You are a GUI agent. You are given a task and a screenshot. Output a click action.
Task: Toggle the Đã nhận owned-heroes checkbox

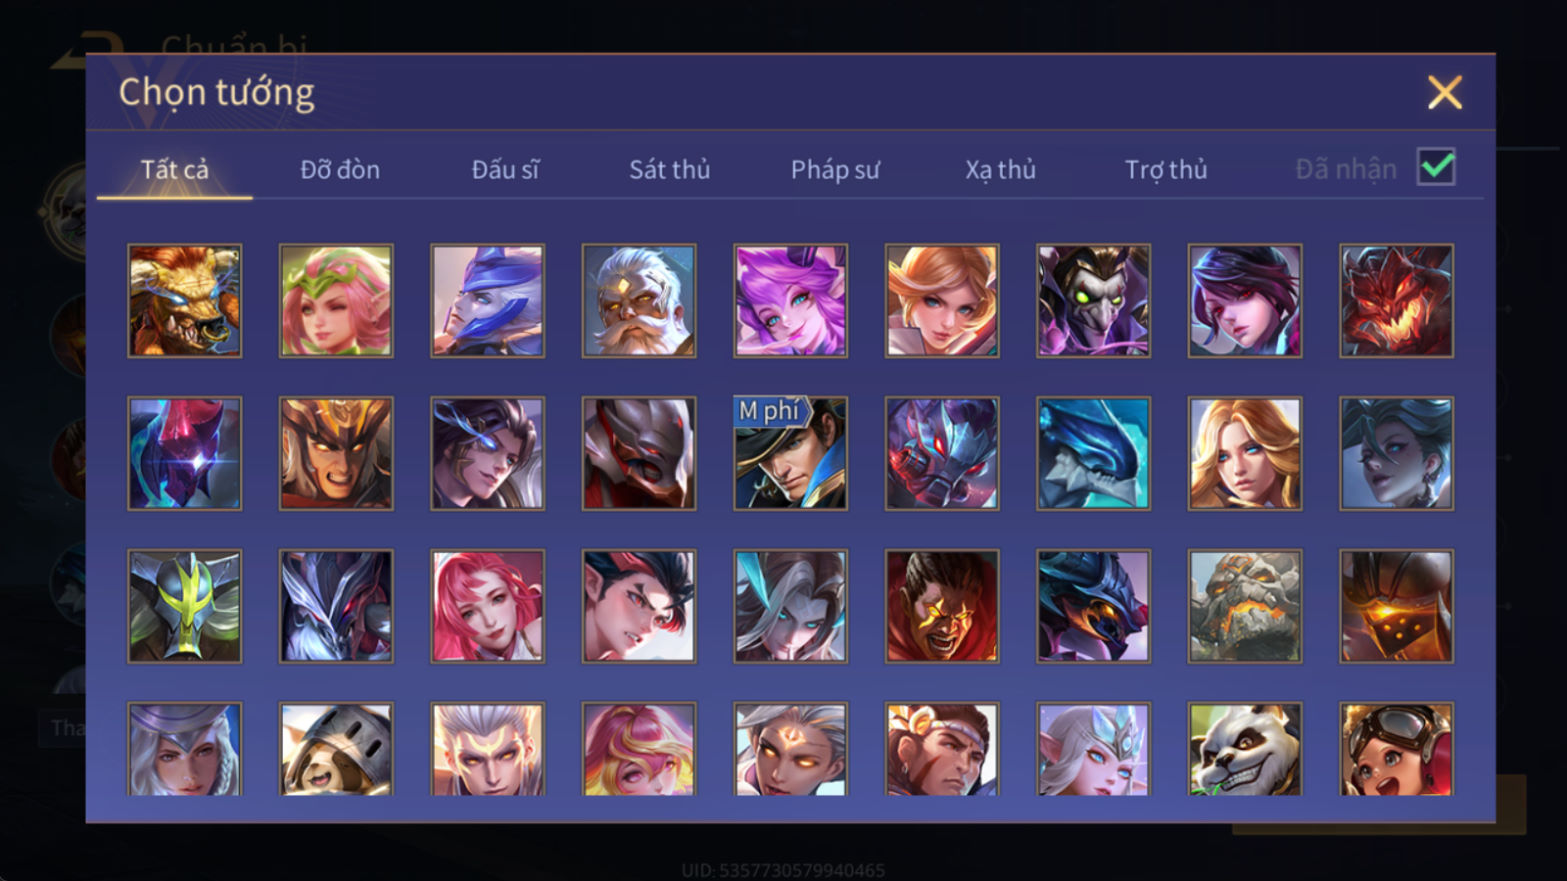pos(1436,167)
